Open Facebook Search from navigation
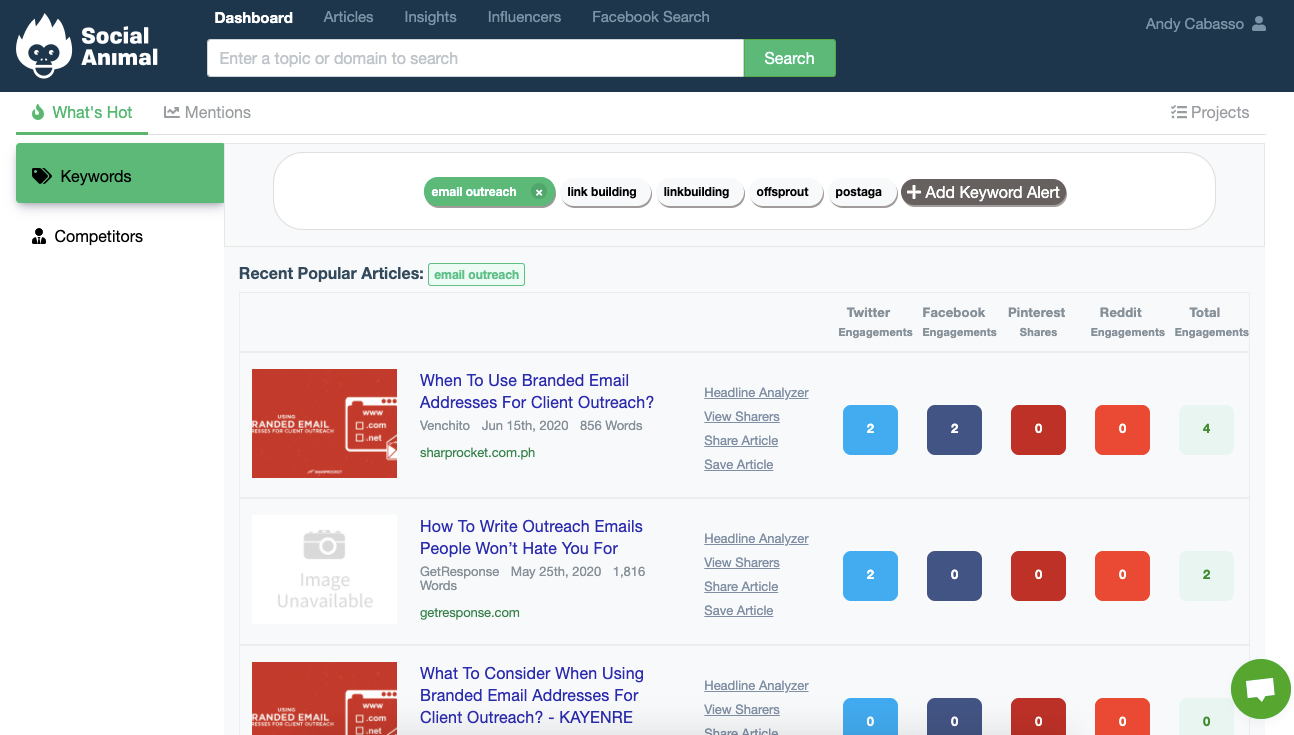 pyautogui.click(x=651, y=17)
